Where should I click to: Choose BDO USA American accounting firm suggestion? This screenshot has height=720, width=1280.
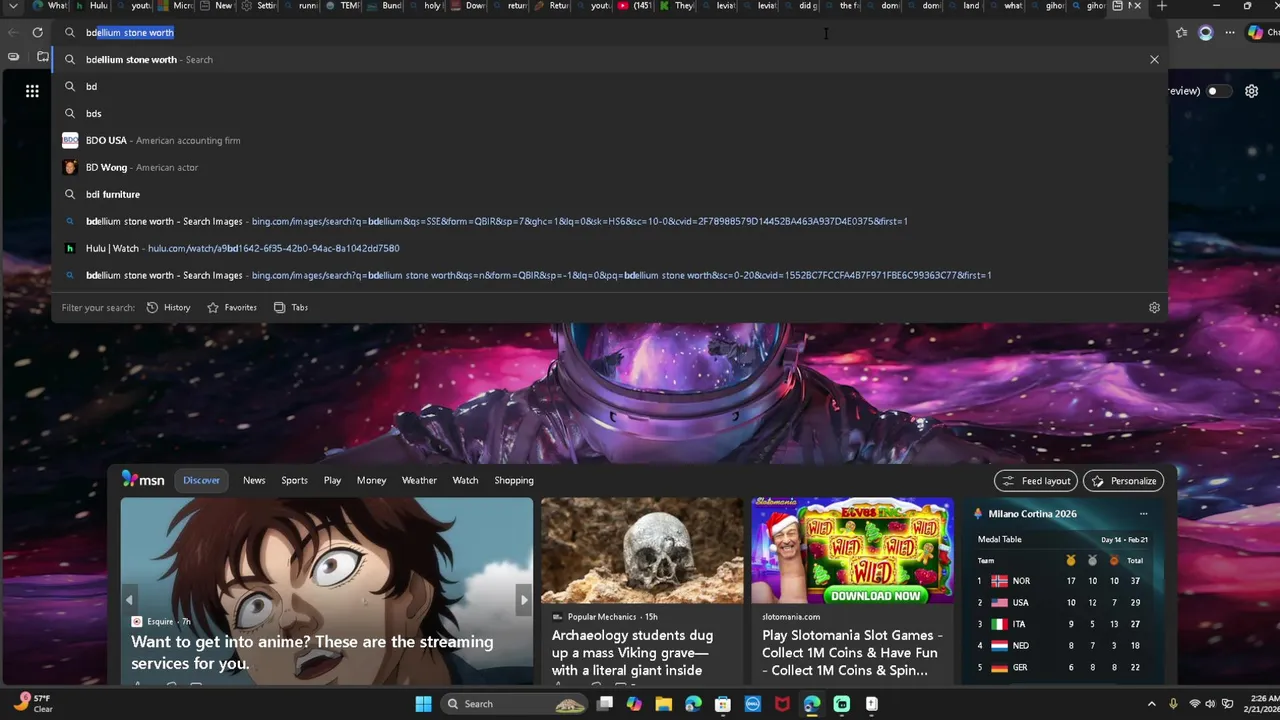pos(609,140)
